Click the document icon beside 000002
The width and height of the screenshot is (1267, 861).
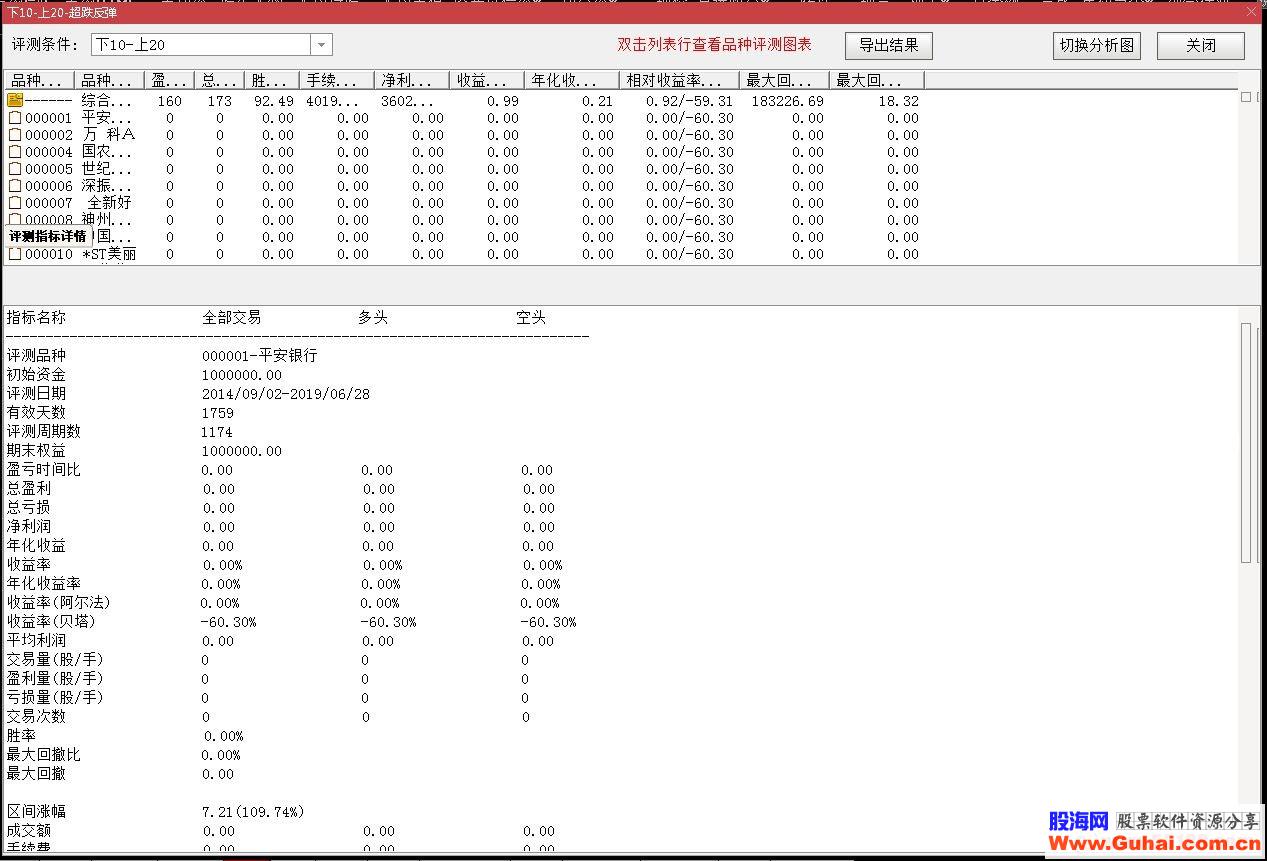point(15,135)
